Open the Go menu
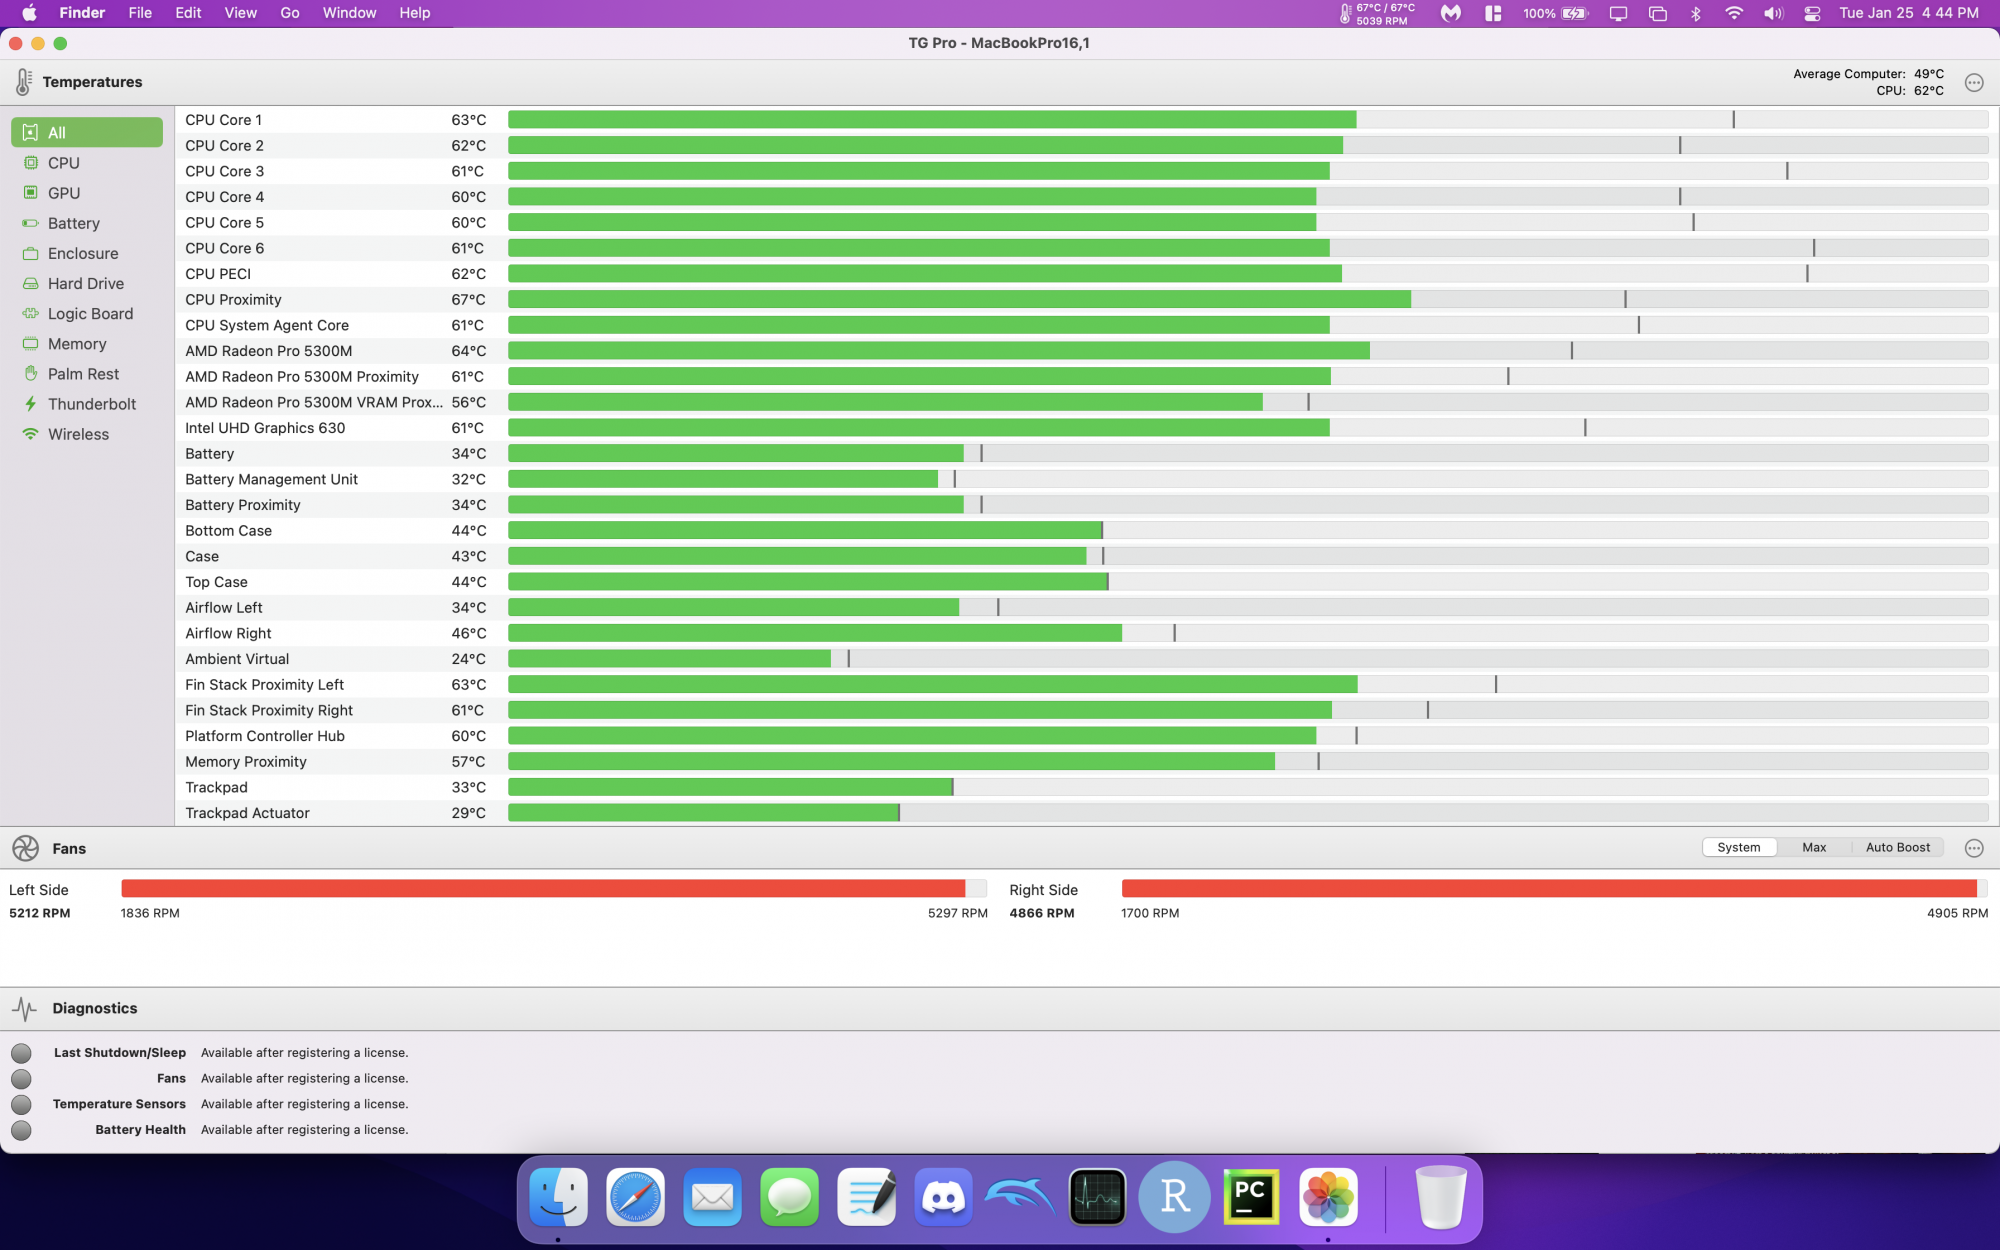Image resolution: width=2000 pixels, height=1250 pixels. point(290,13)
